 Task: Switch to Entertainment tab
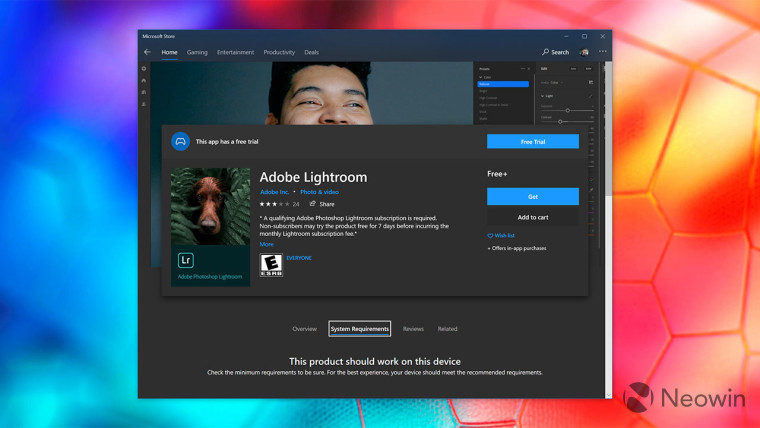[235, 52]
